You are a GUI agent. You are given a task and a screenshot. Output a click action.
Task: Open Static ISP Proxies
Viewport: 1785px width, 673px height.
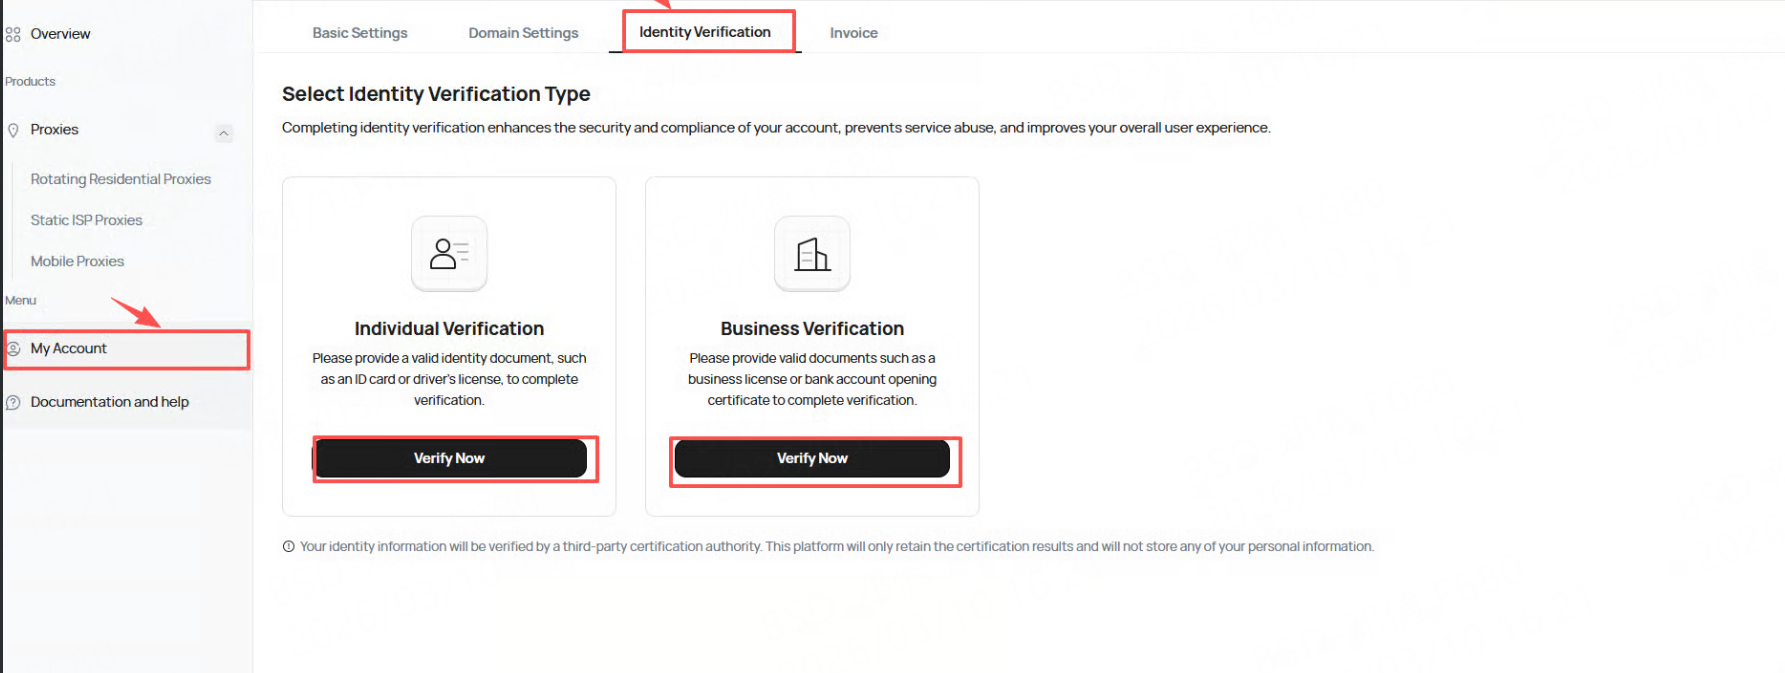[86, 220]
